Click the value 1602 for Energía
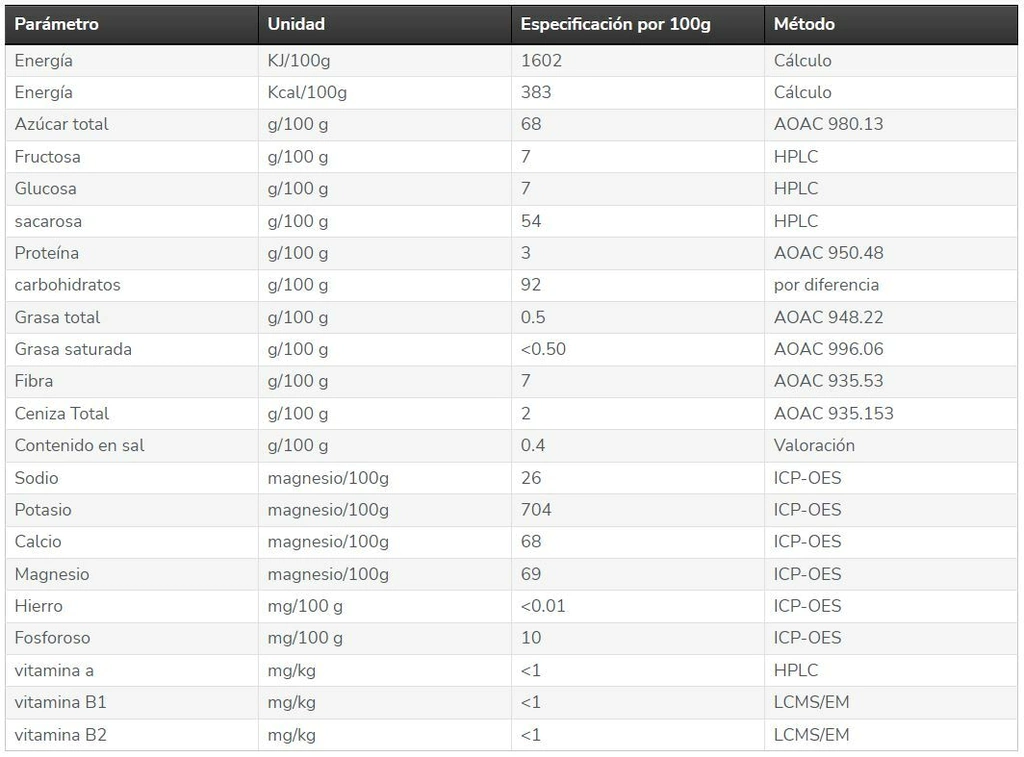Screen dimensions: 1024x757 (x=542, y=60)
